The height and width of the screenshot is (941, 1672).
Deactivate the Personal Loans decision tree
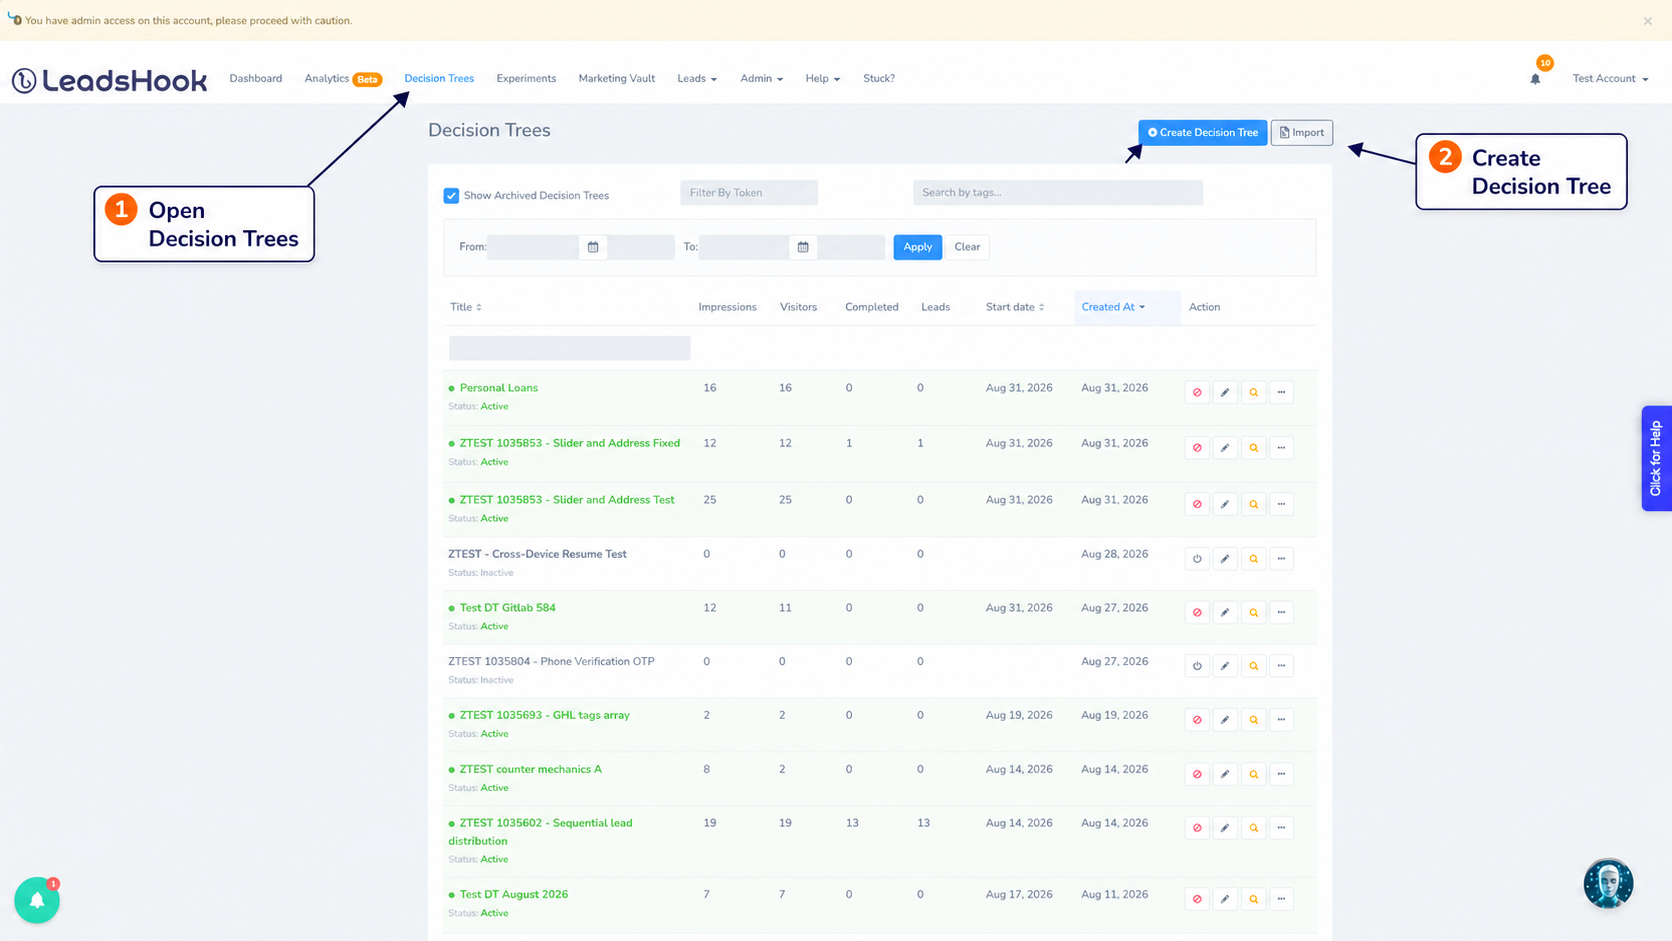[1197, 392]
